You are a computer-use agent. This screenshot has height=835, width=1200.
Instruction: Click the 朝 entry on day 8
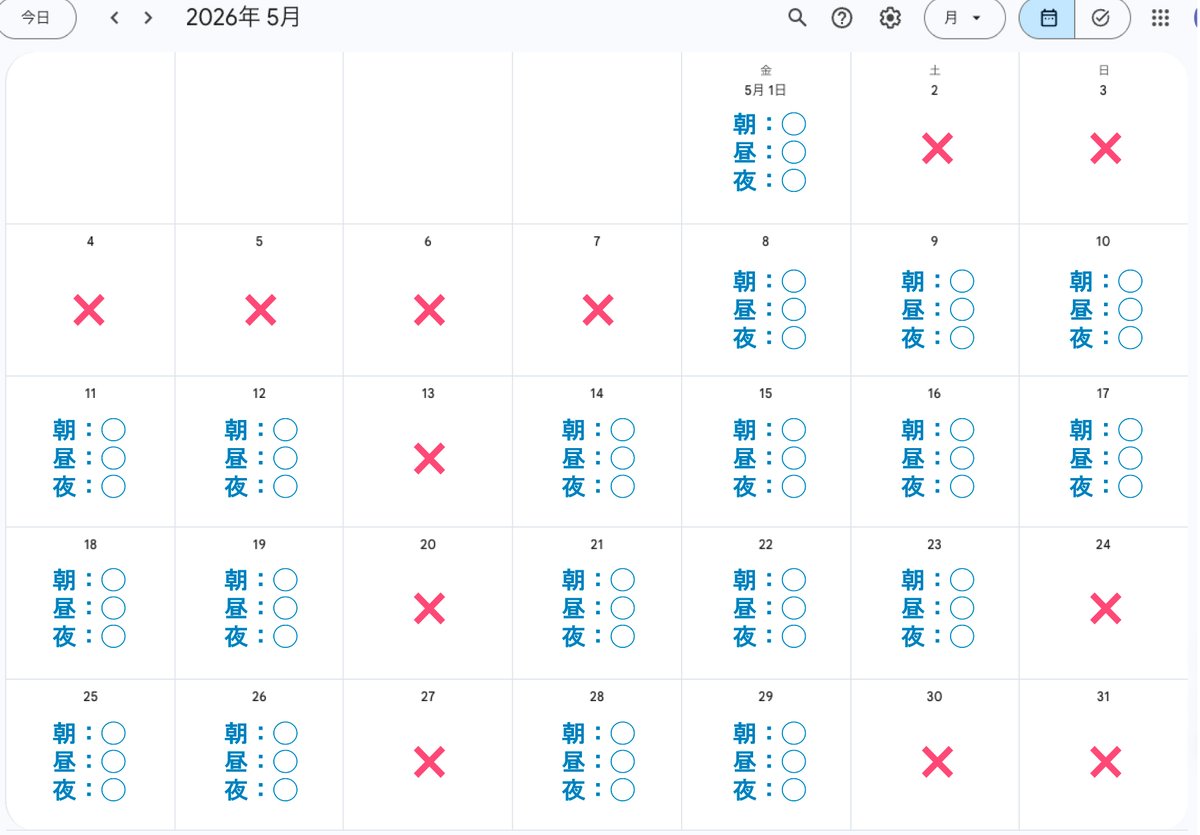tap(769, 281)
